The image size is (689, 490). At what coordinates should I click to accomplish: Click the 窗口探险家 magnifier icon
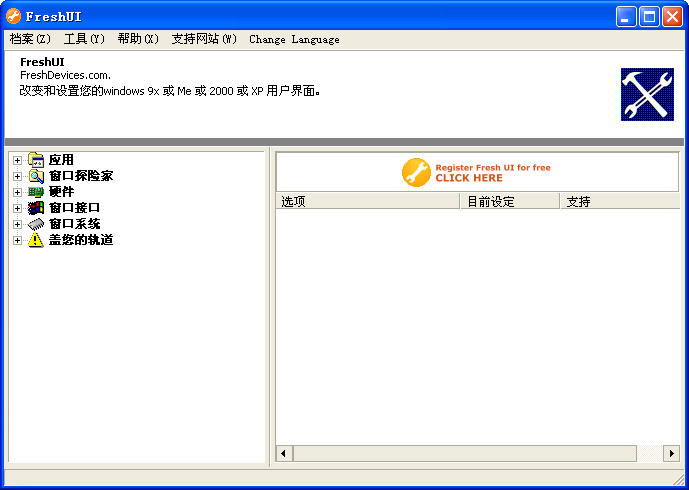tap(36, 176)
